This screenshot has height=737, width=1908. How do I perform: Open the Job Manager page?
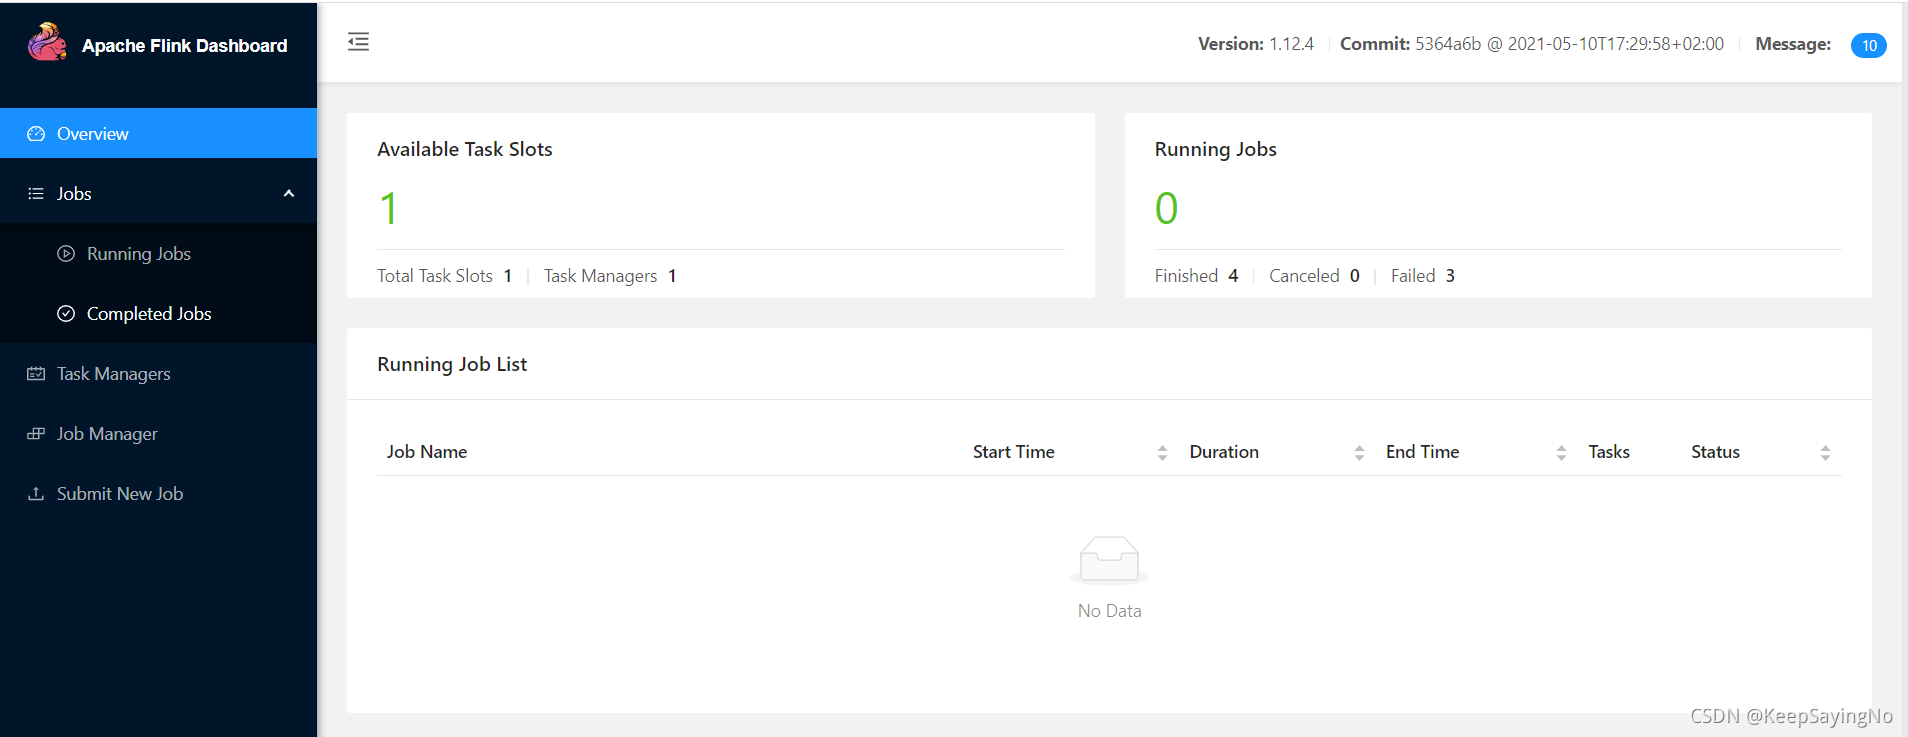click(x=158, y=434)
